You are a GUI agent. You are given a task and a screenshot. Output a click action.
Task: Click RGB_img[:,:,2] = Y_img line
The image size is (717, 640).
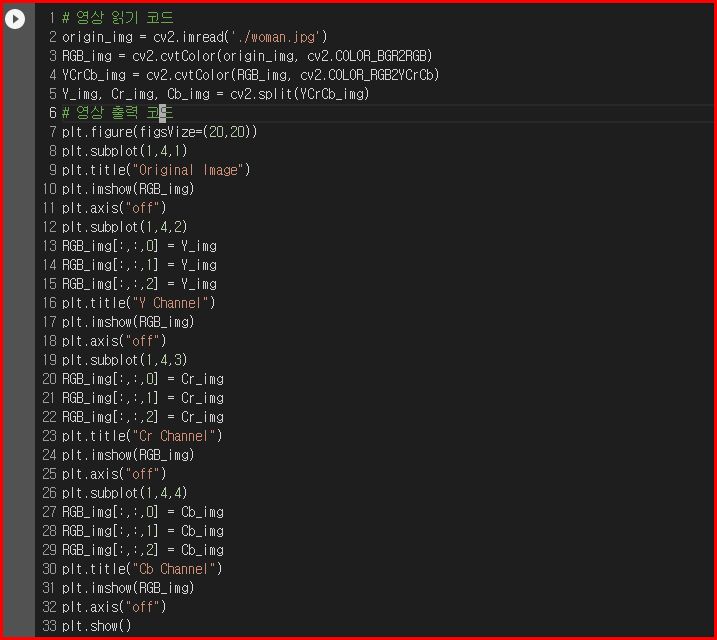[x=139, y=284]
